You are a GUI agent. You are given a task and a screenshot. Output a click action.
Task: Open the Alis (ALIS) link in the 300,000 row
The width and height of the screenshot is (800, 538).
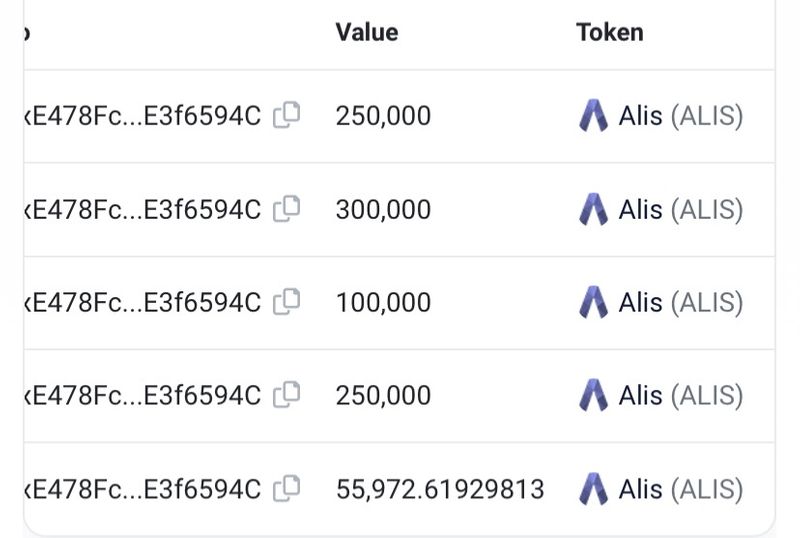pyautogui.click(x=680, y=210)
